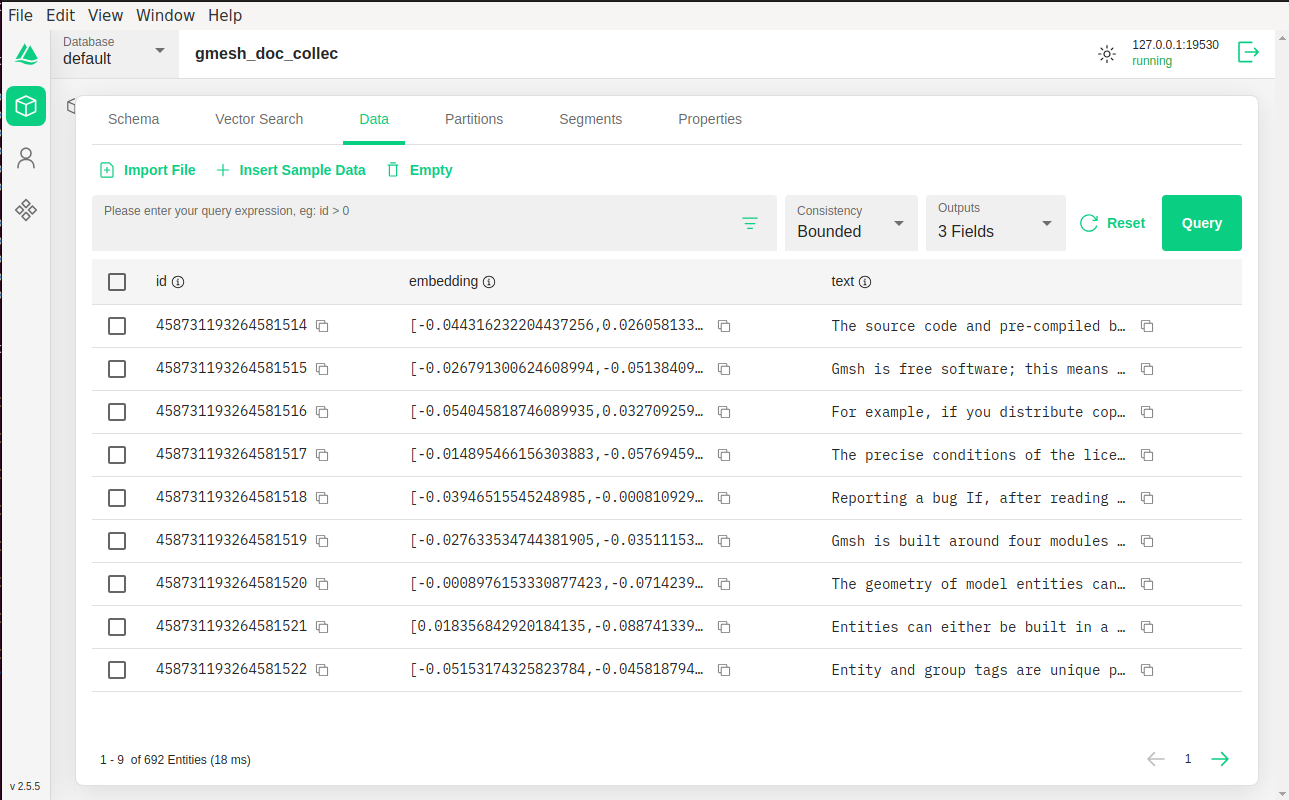
Task: Click Insert Sample Data button
Action: coord(290,170)
